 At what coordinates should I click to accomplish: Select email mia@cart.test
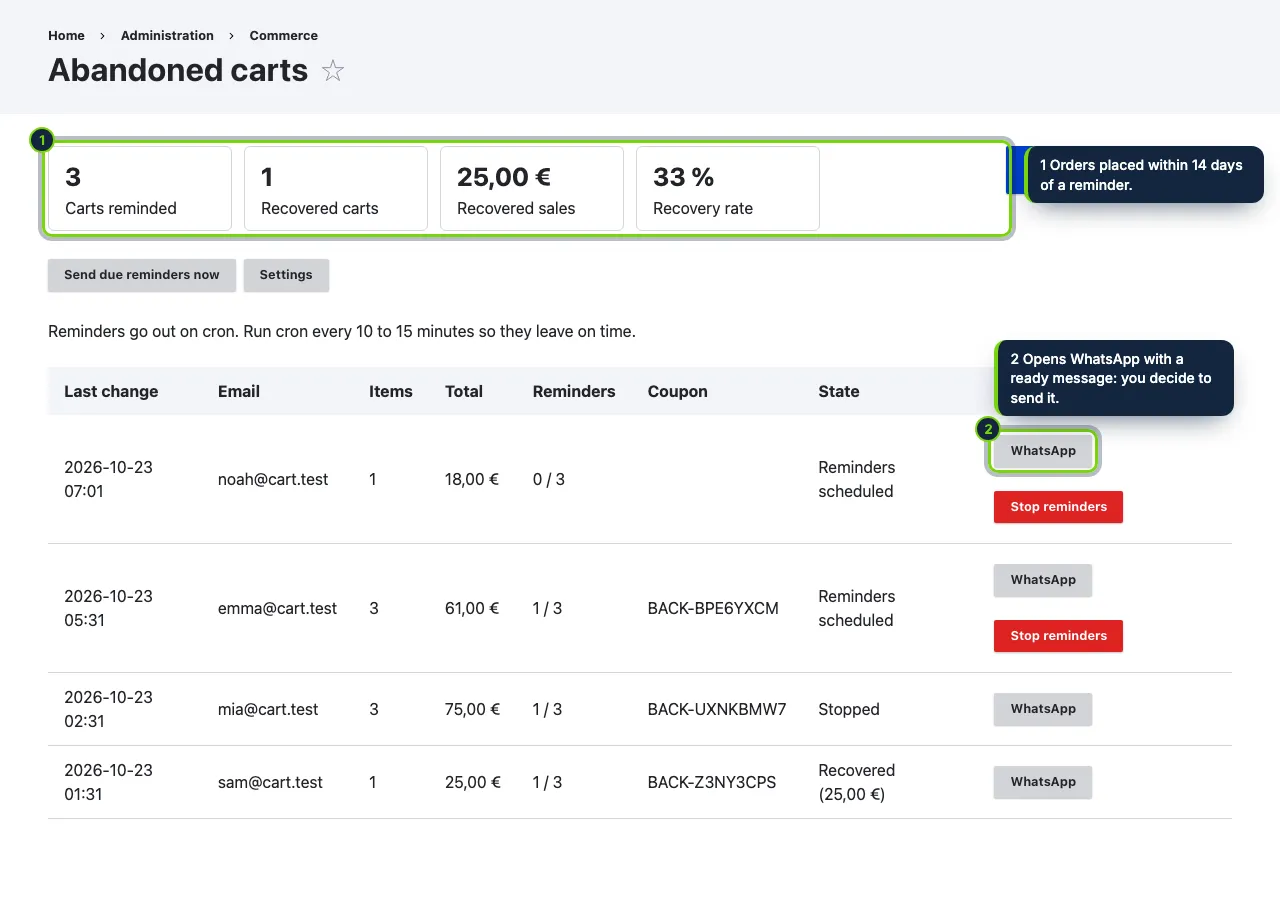(268, 709)
